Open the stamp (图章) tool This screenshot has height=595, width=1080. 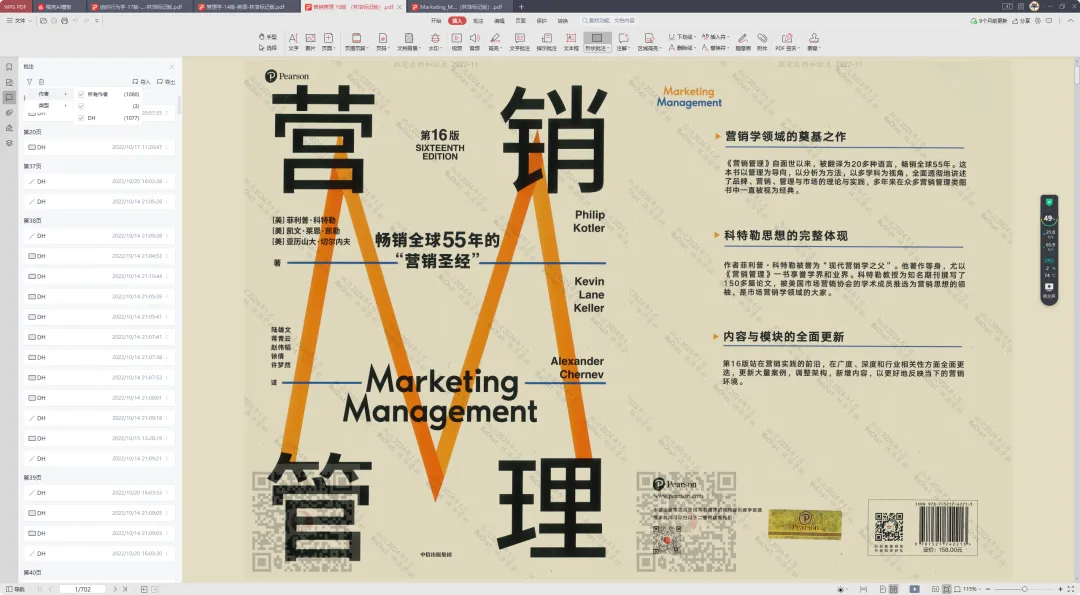click(813, 42)
